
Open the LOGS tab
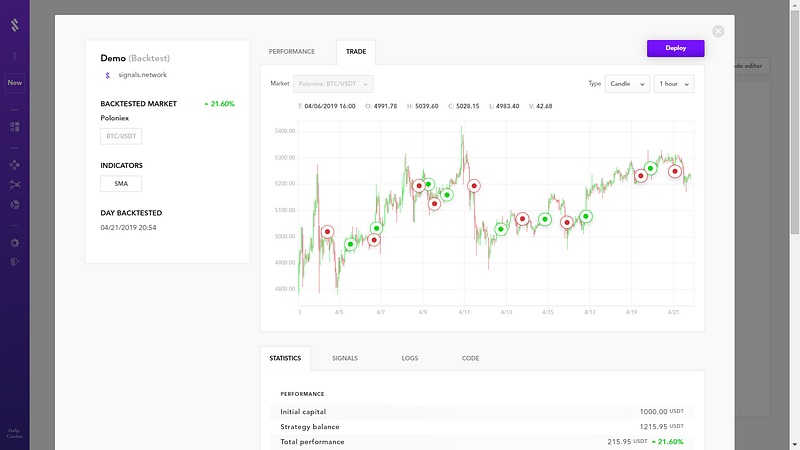(x=410, y=358)
